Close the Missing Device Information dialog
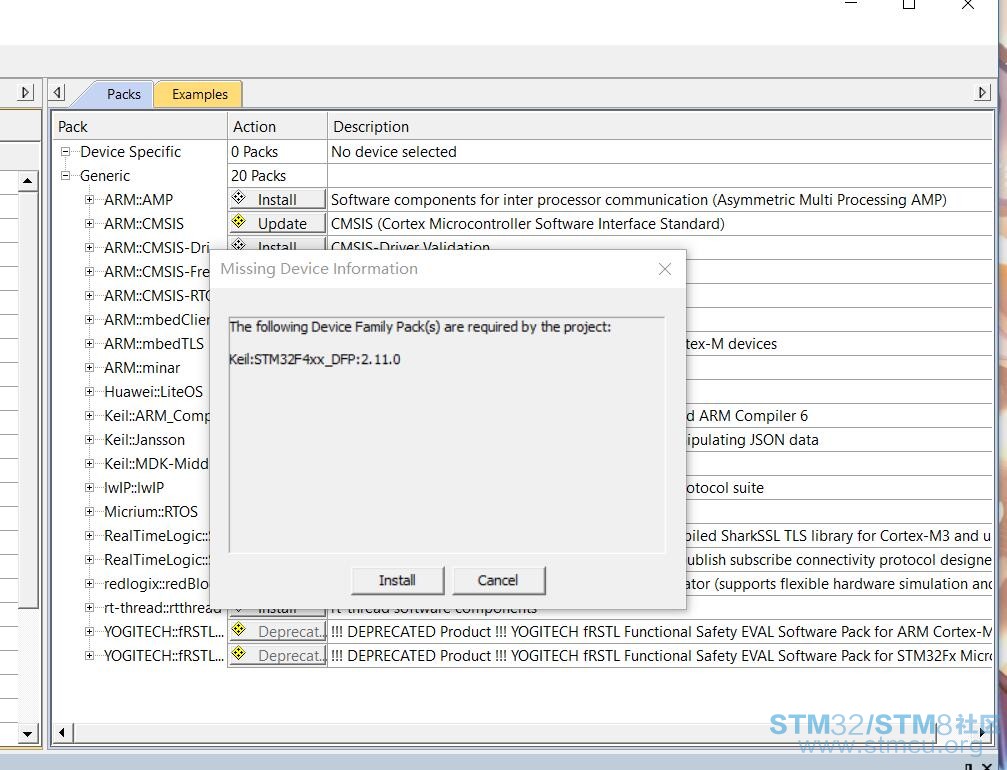The image size is (1007, 770). point(665,269)
